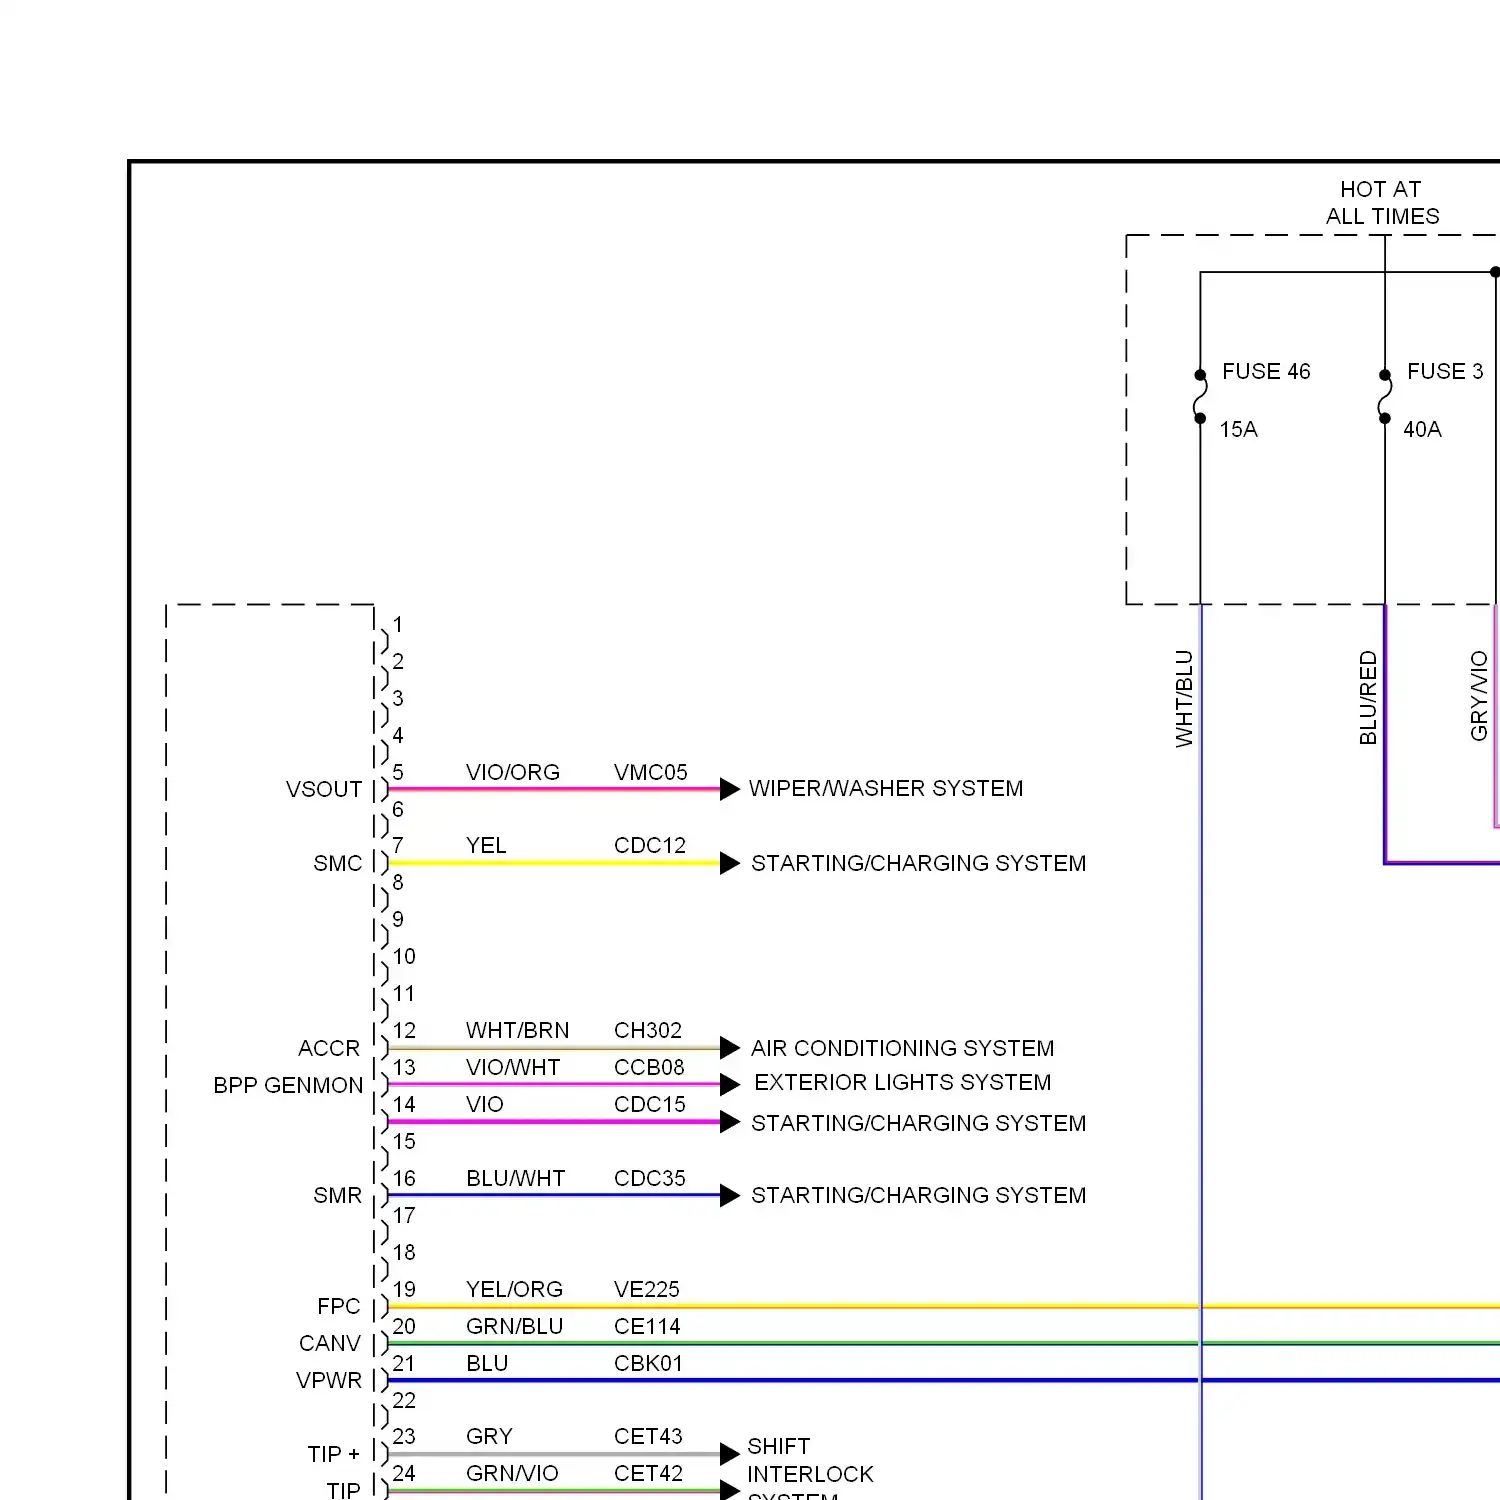Click connector pin number 12

(x=404, y=1030)
